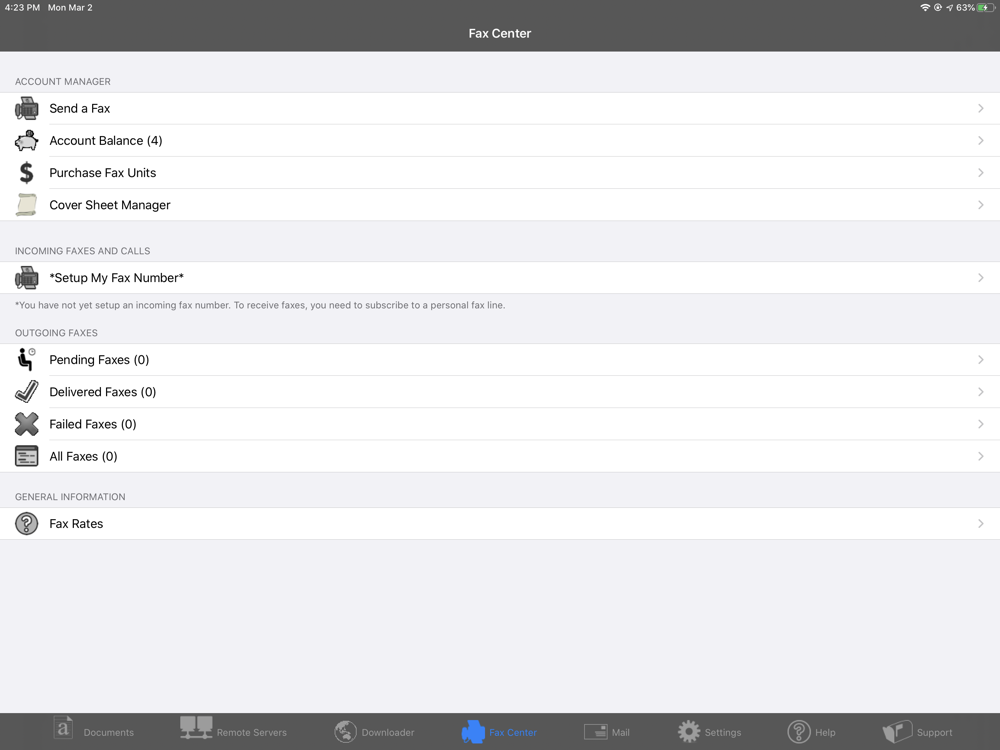The width and height of the screenshot is (1000, 750).
Task: Click the fax icon beside Setup My Fax Number
Action: [26, 277]
